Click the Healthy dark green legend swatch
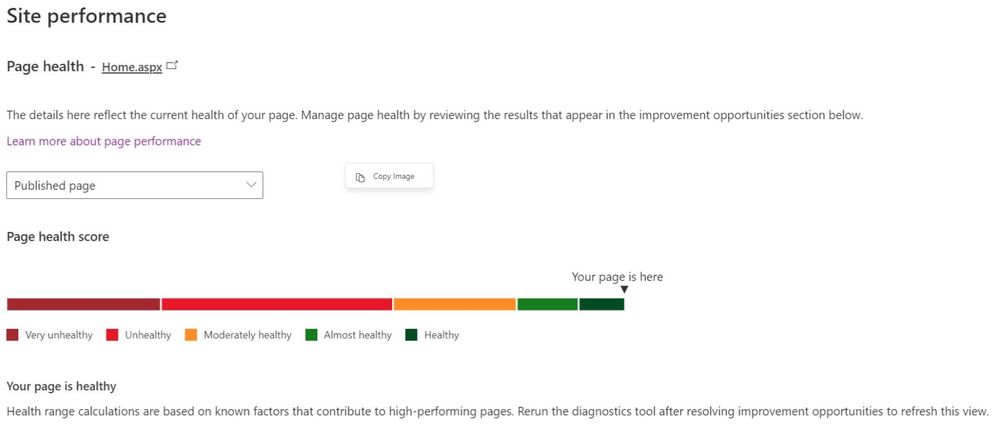Image resolution: width=999 pixels, height=428 pixels. point(412,335)
